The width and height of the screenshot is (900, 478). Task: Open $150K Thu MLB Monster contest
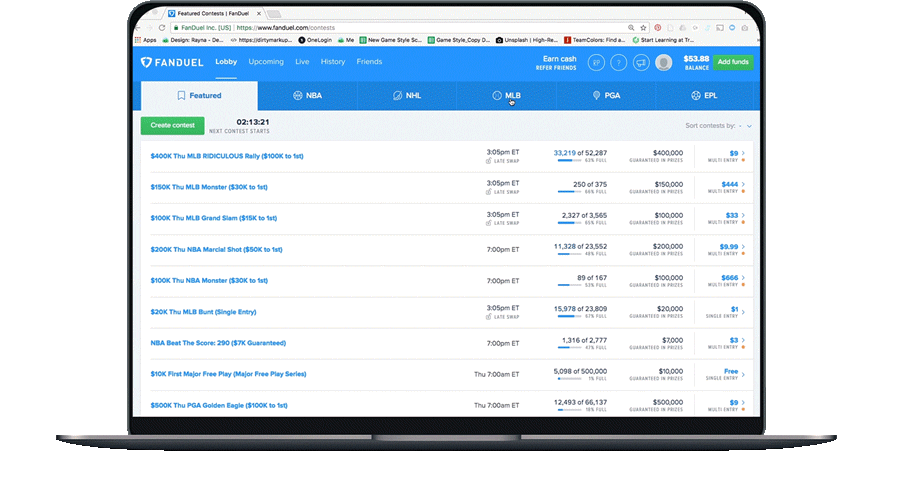[209, 187]
